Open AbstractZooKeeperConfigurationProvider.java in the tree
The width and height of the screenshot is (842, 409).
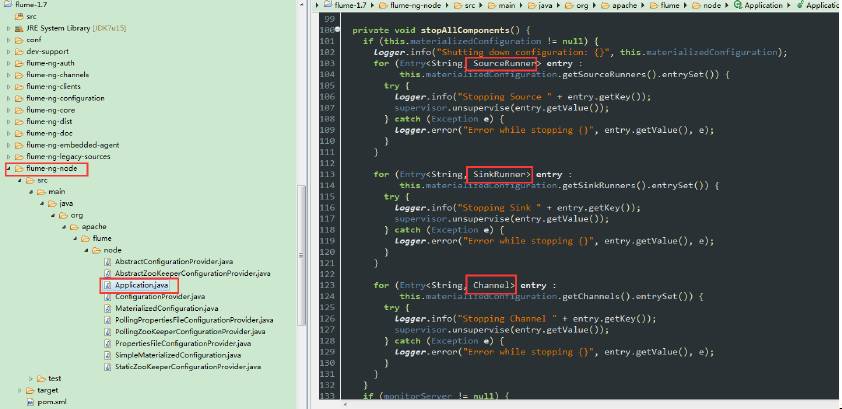193,273
